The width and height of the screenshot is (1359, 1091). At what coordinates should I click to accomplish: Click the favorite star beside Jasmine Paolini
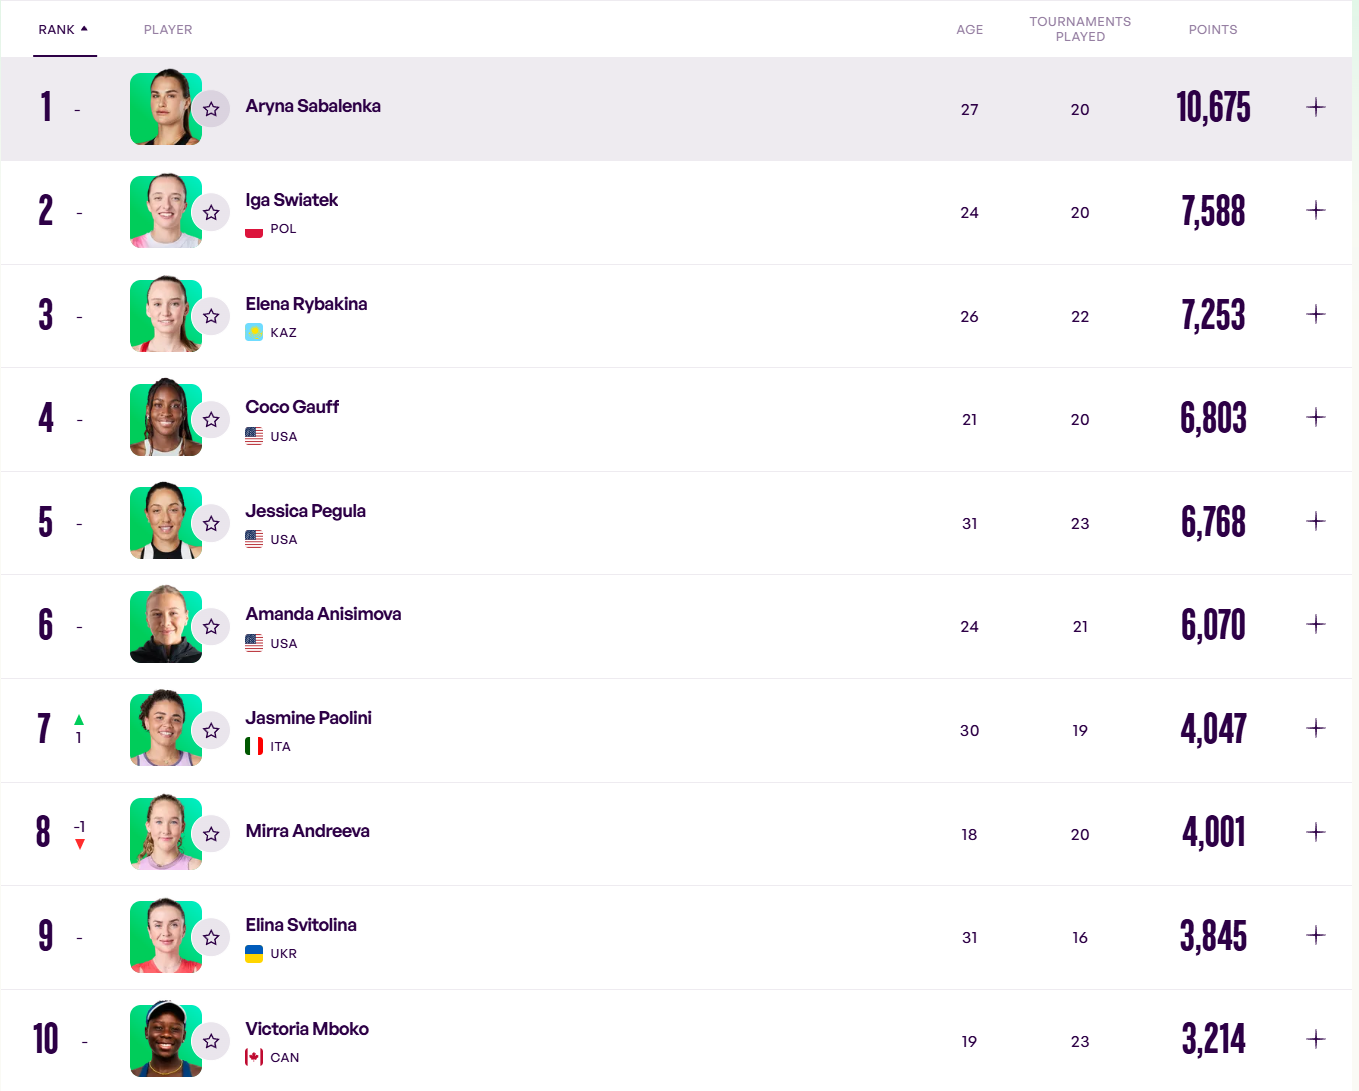[x=211, y=731]
